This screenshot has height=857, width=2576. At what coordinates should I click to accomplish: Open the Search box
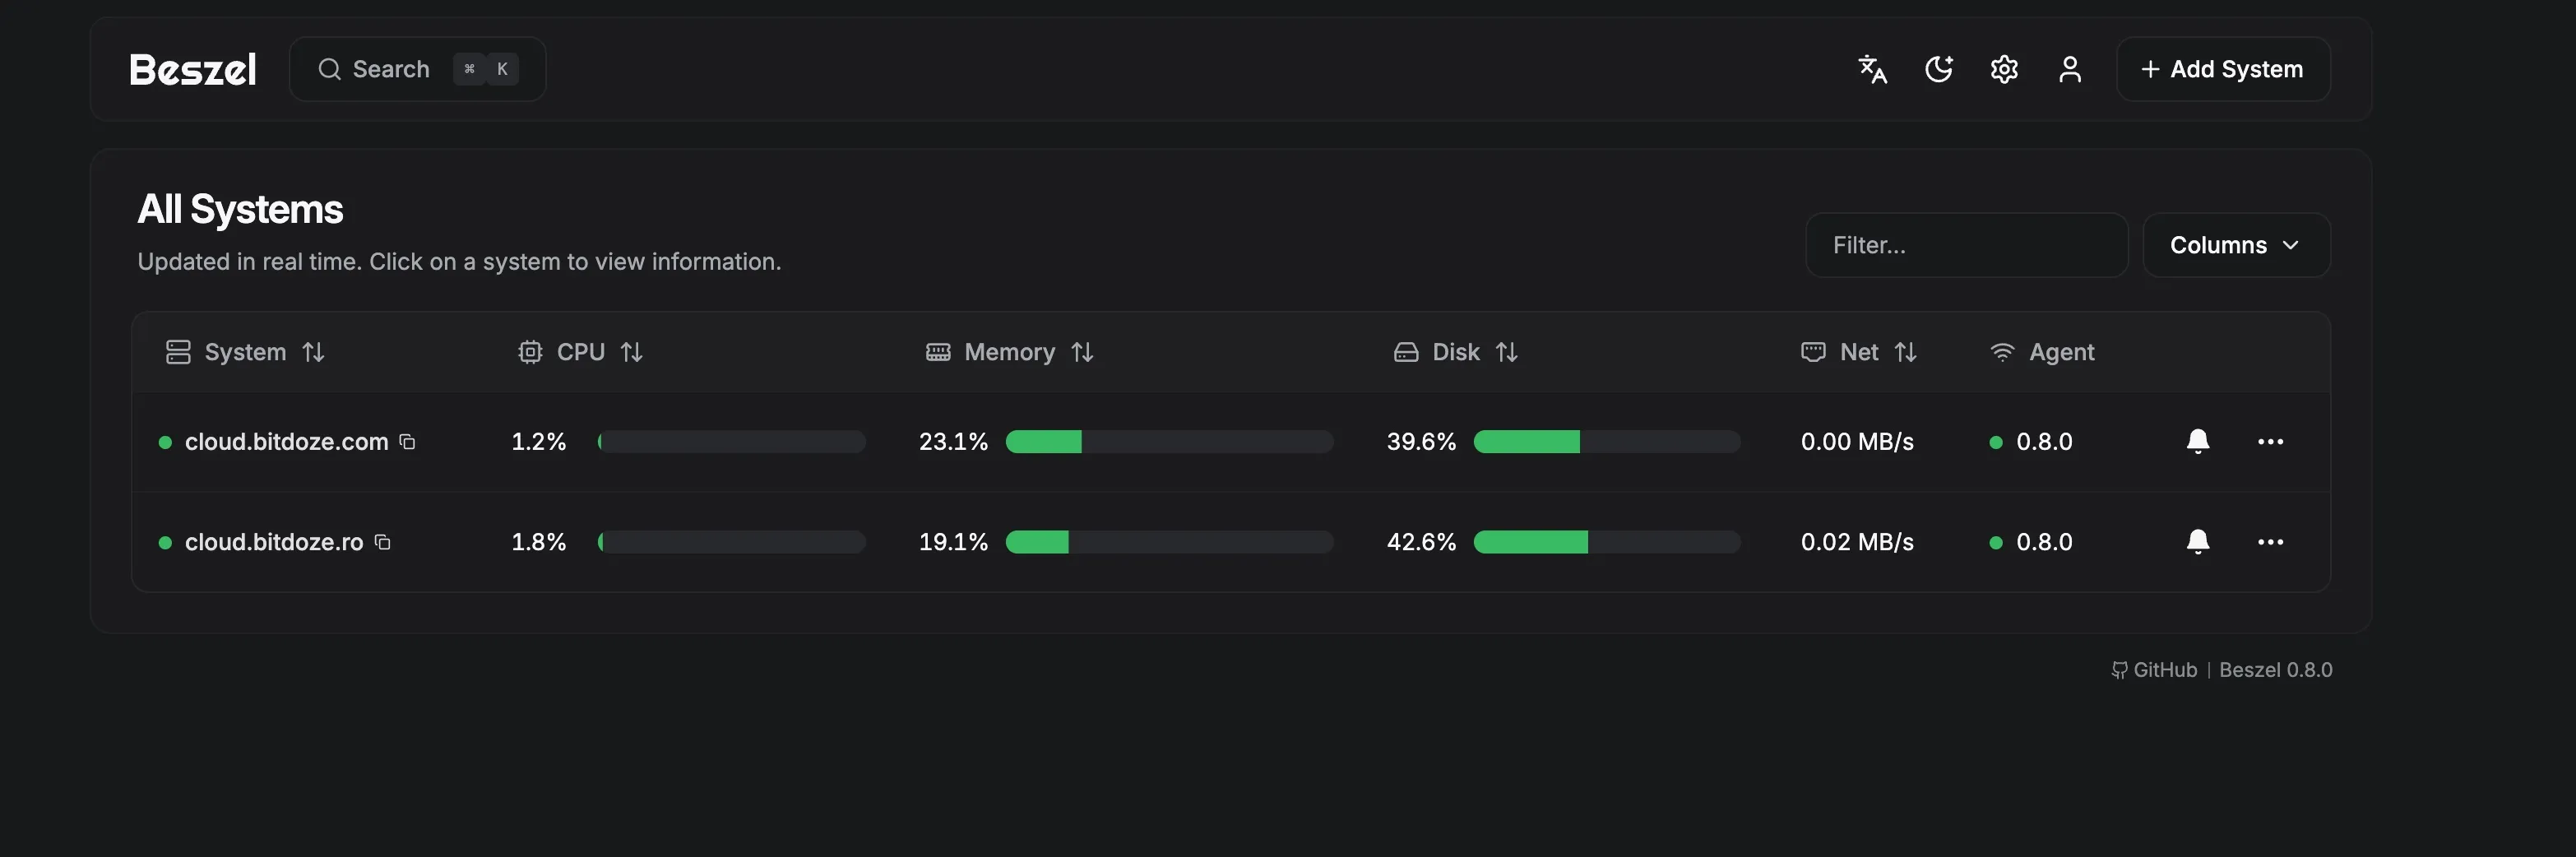coord(417,69)
